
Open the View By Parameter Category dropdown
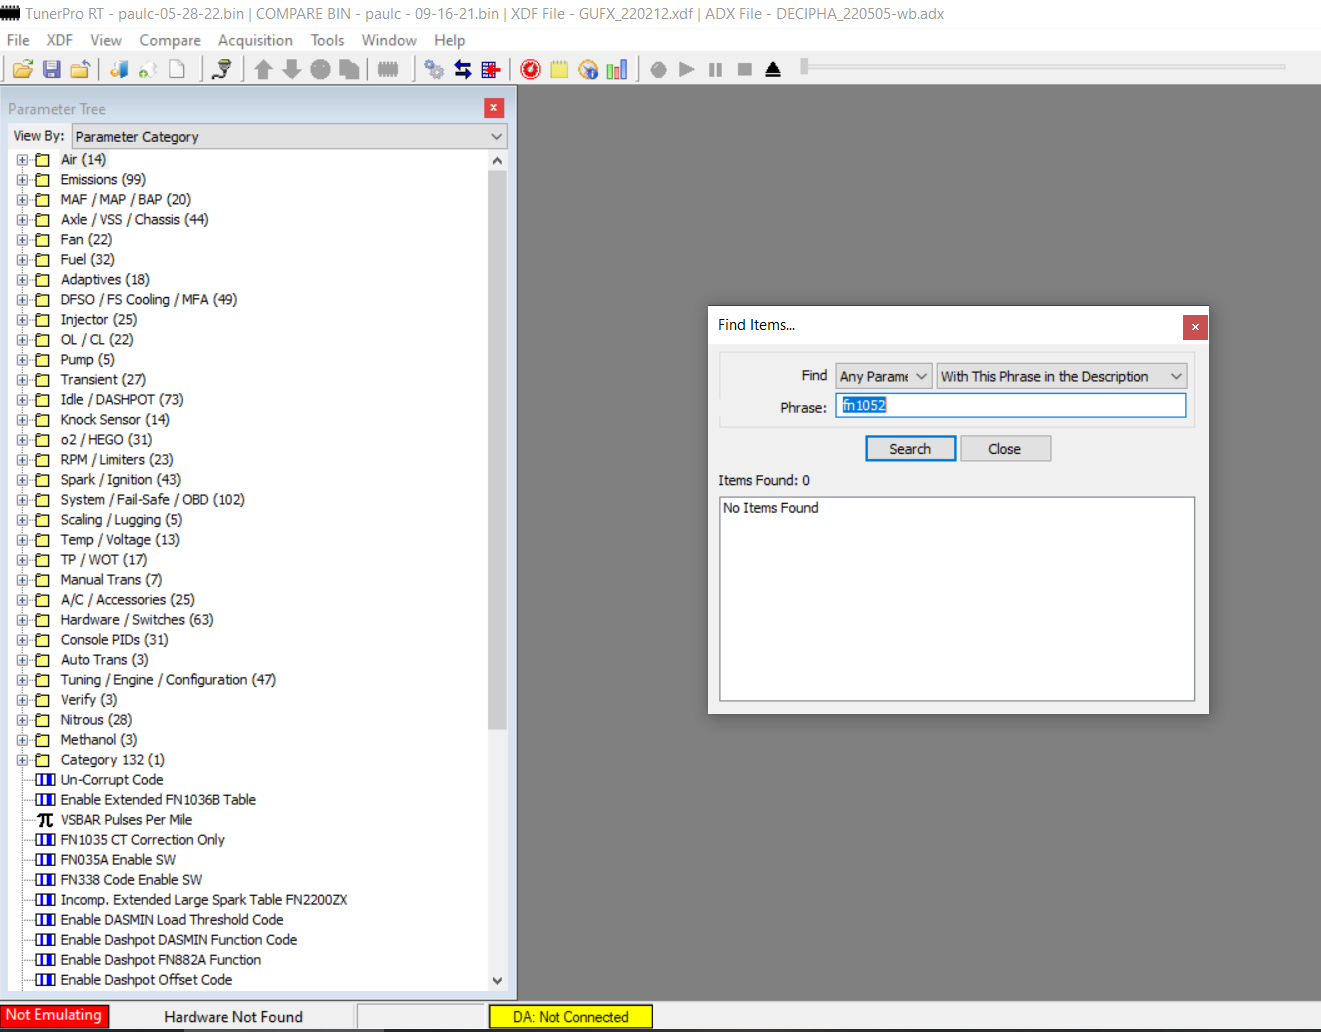pyautogui.click(x=289, y=137)
